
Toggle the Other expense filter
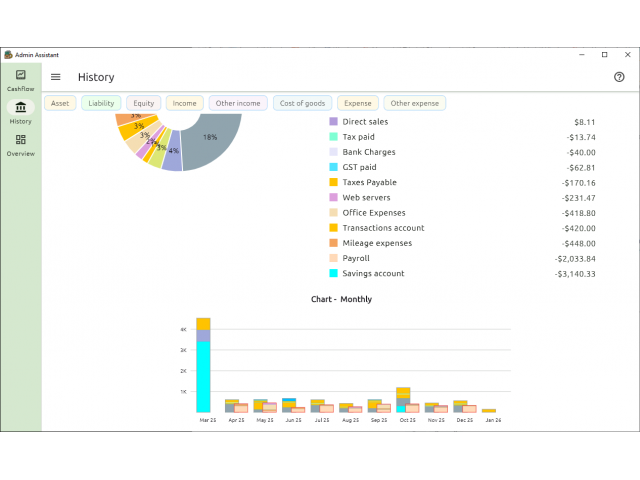414,103
